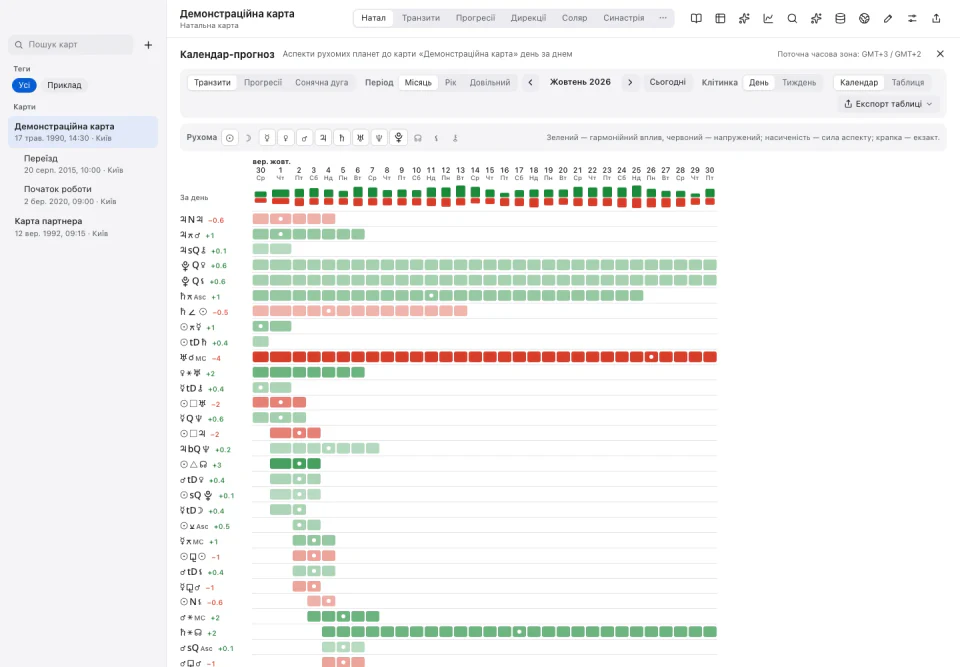Screen dimensions: 960x667
Task: Toggle the Pluto moving planet glyph
Action: click(x=399, y=138)
